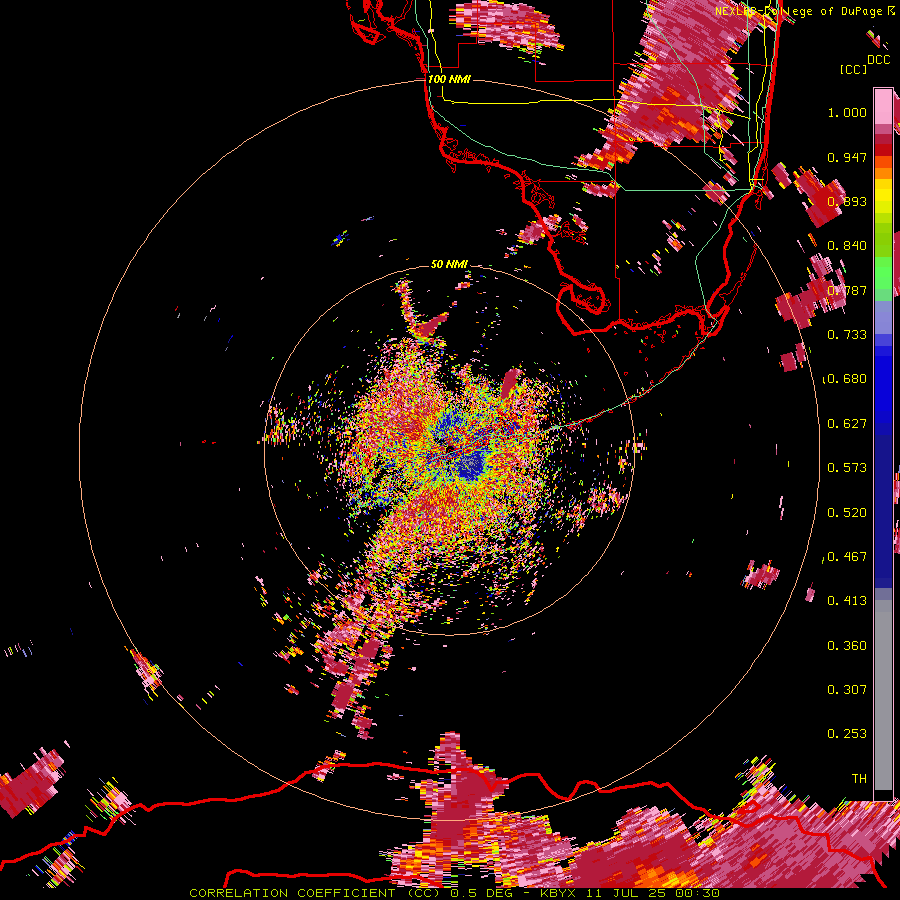Click the 0.733 scale value

tap(847, 335)
